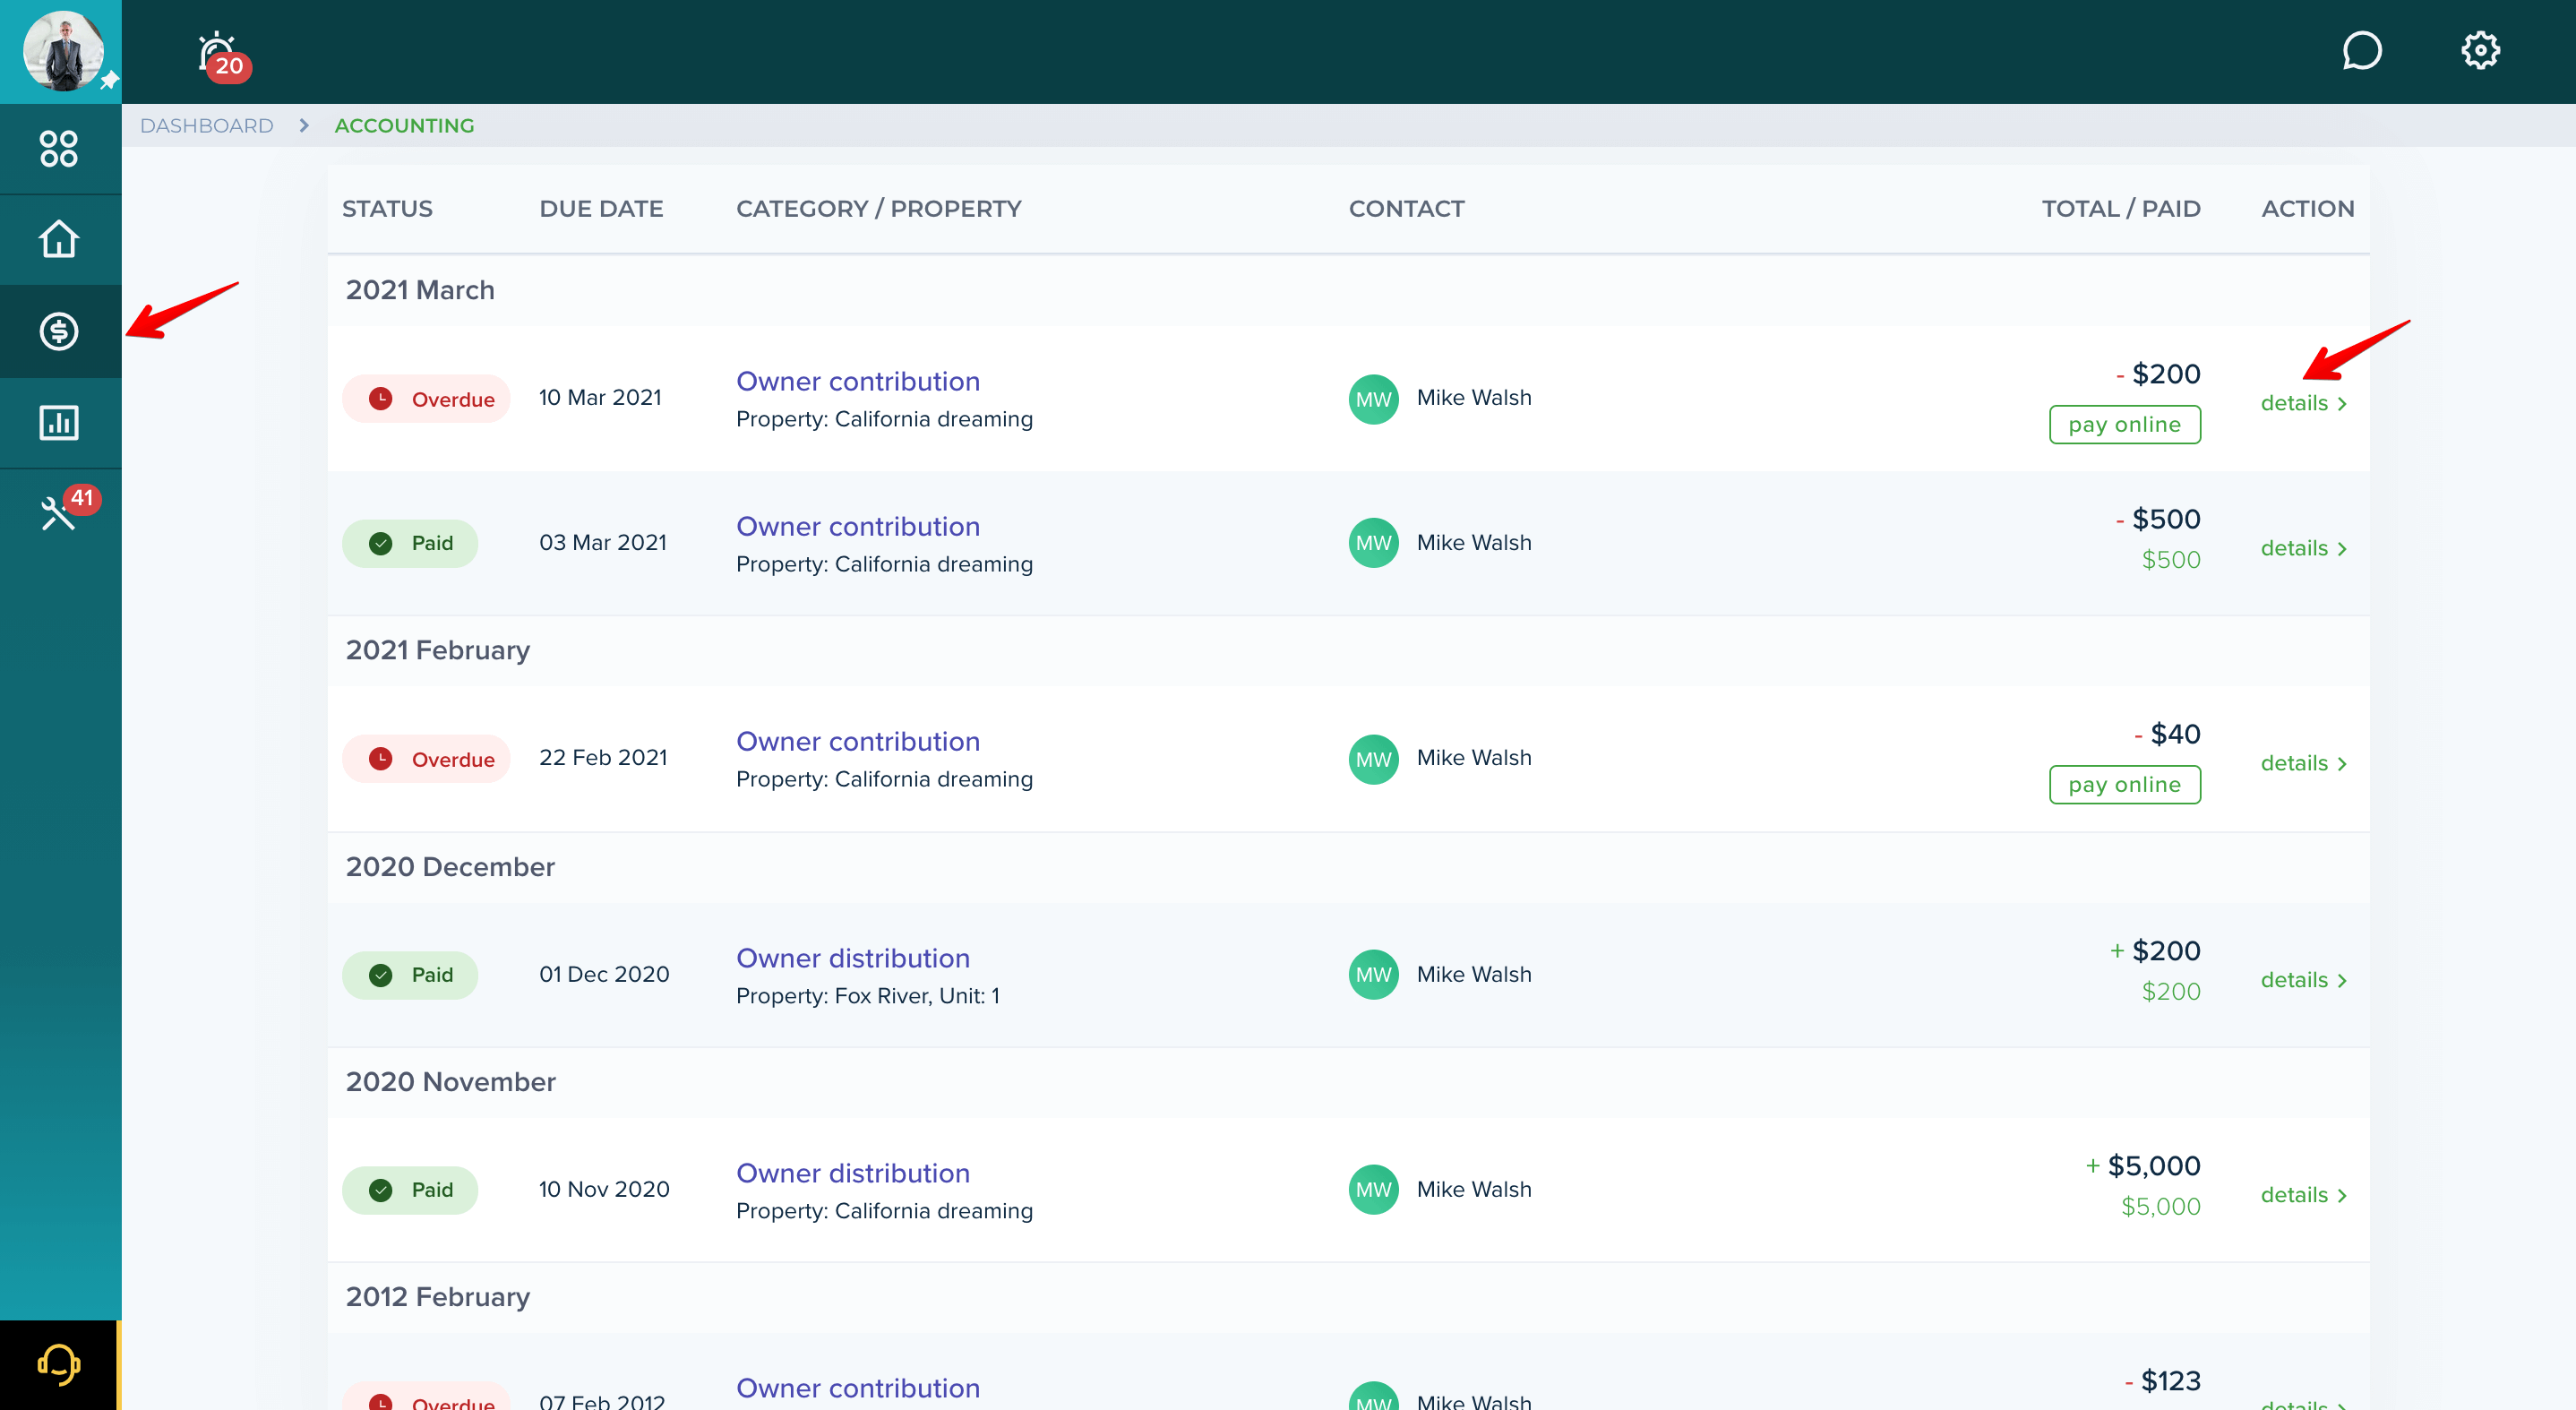The image size is (2576, 1410).
Task: Click Mike Walsh name in 10 Mar 2021 row
Action: click(1474, 398)
